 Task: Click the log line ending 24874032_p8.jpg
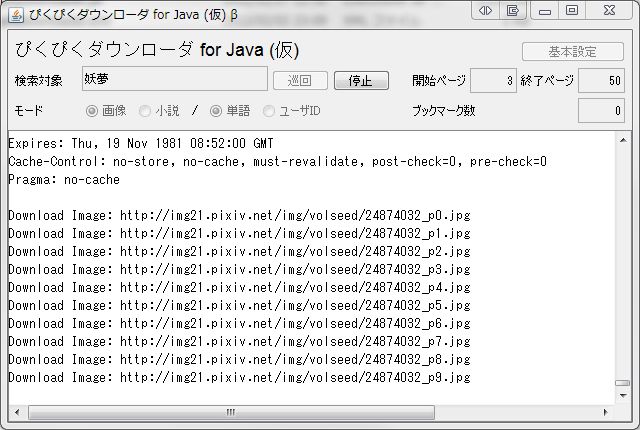coord(240,359)
